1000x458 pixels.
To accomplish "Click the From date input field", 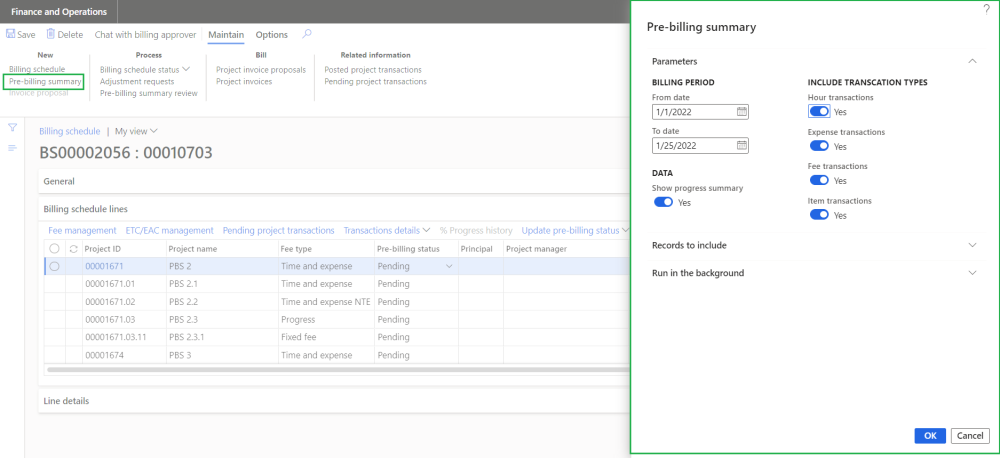I will 692,112.
